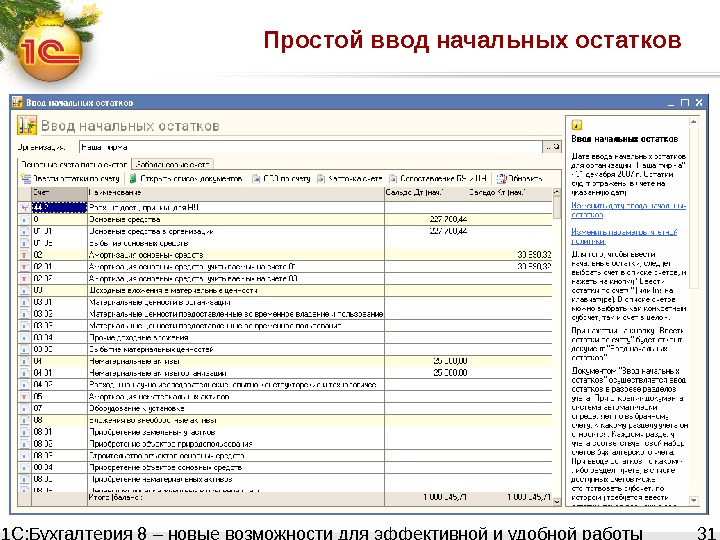The height and width of the screenshot is (540, 720).
Task: Click the form icon beside the 'Ввод начальных остатков' heading
Action: (x=27, y=125)
